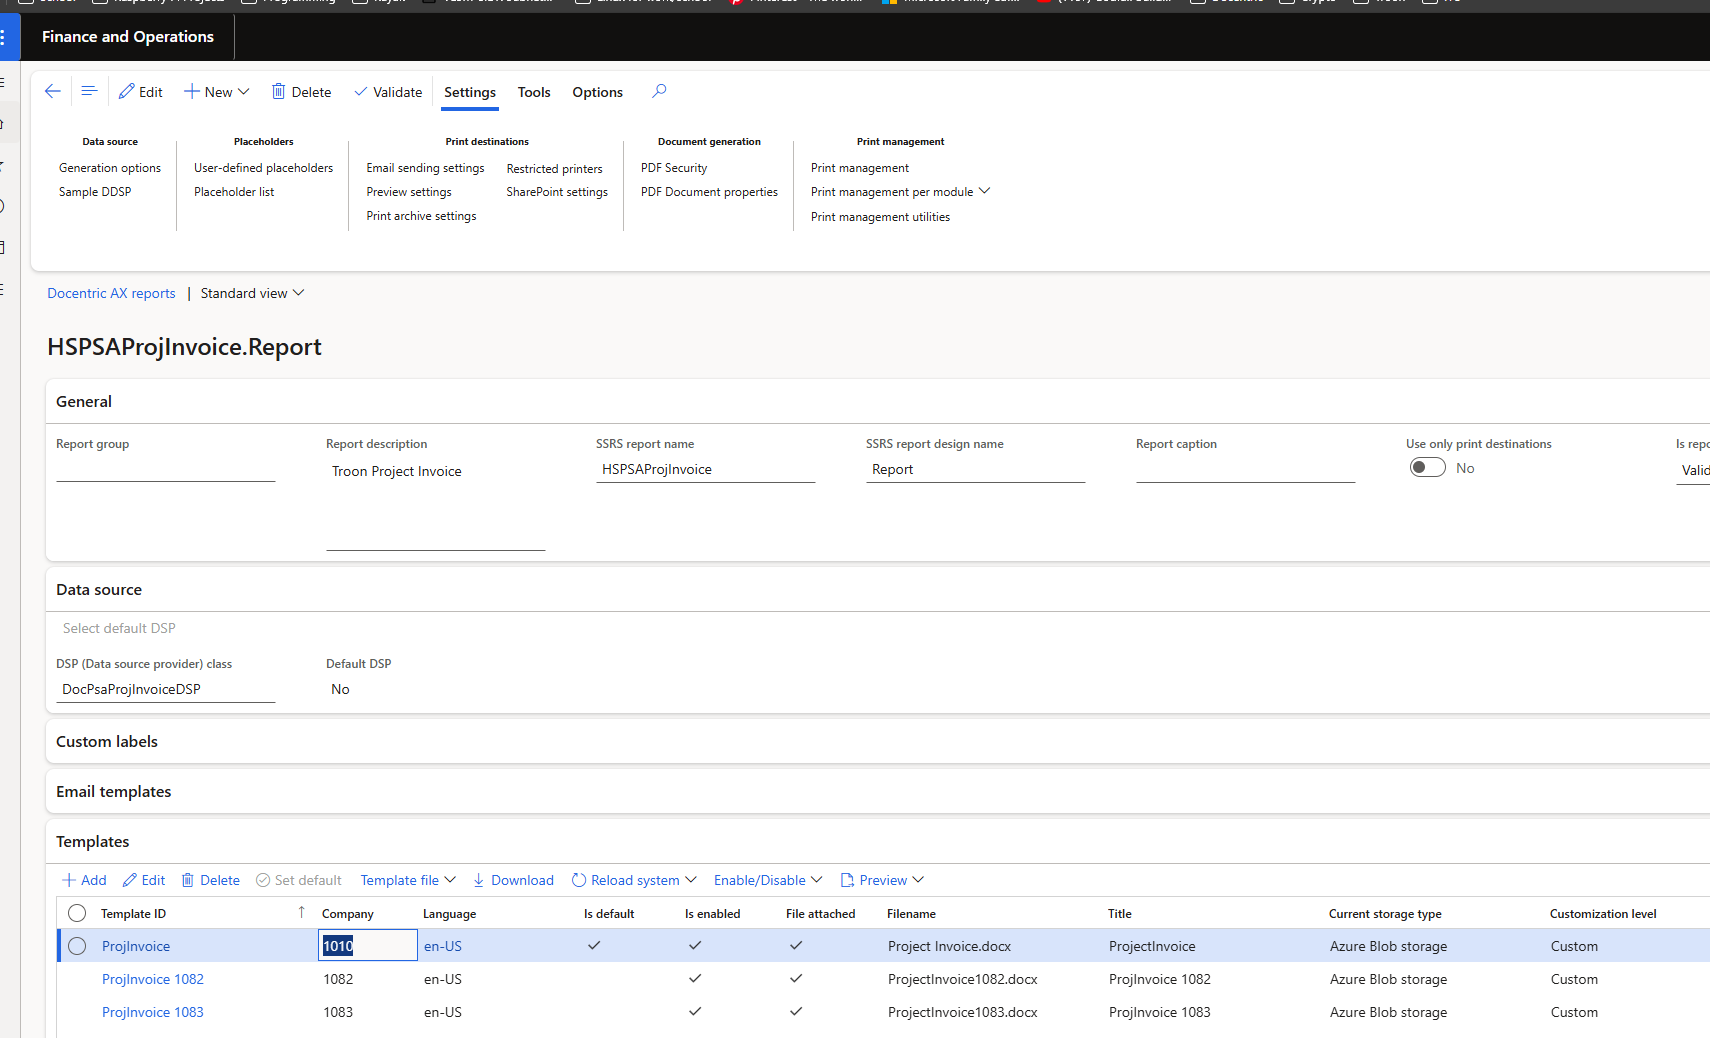Download the selected template file

513,880
